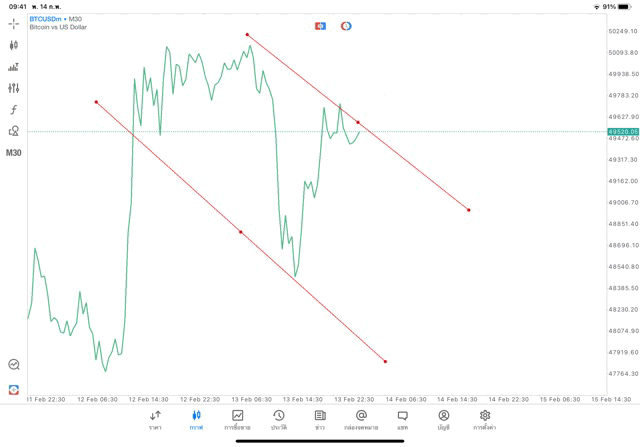Open the new order trade icon in the sidebar
Image resolution: width=640 pixels, height=447 pixels.
[14, 389]
